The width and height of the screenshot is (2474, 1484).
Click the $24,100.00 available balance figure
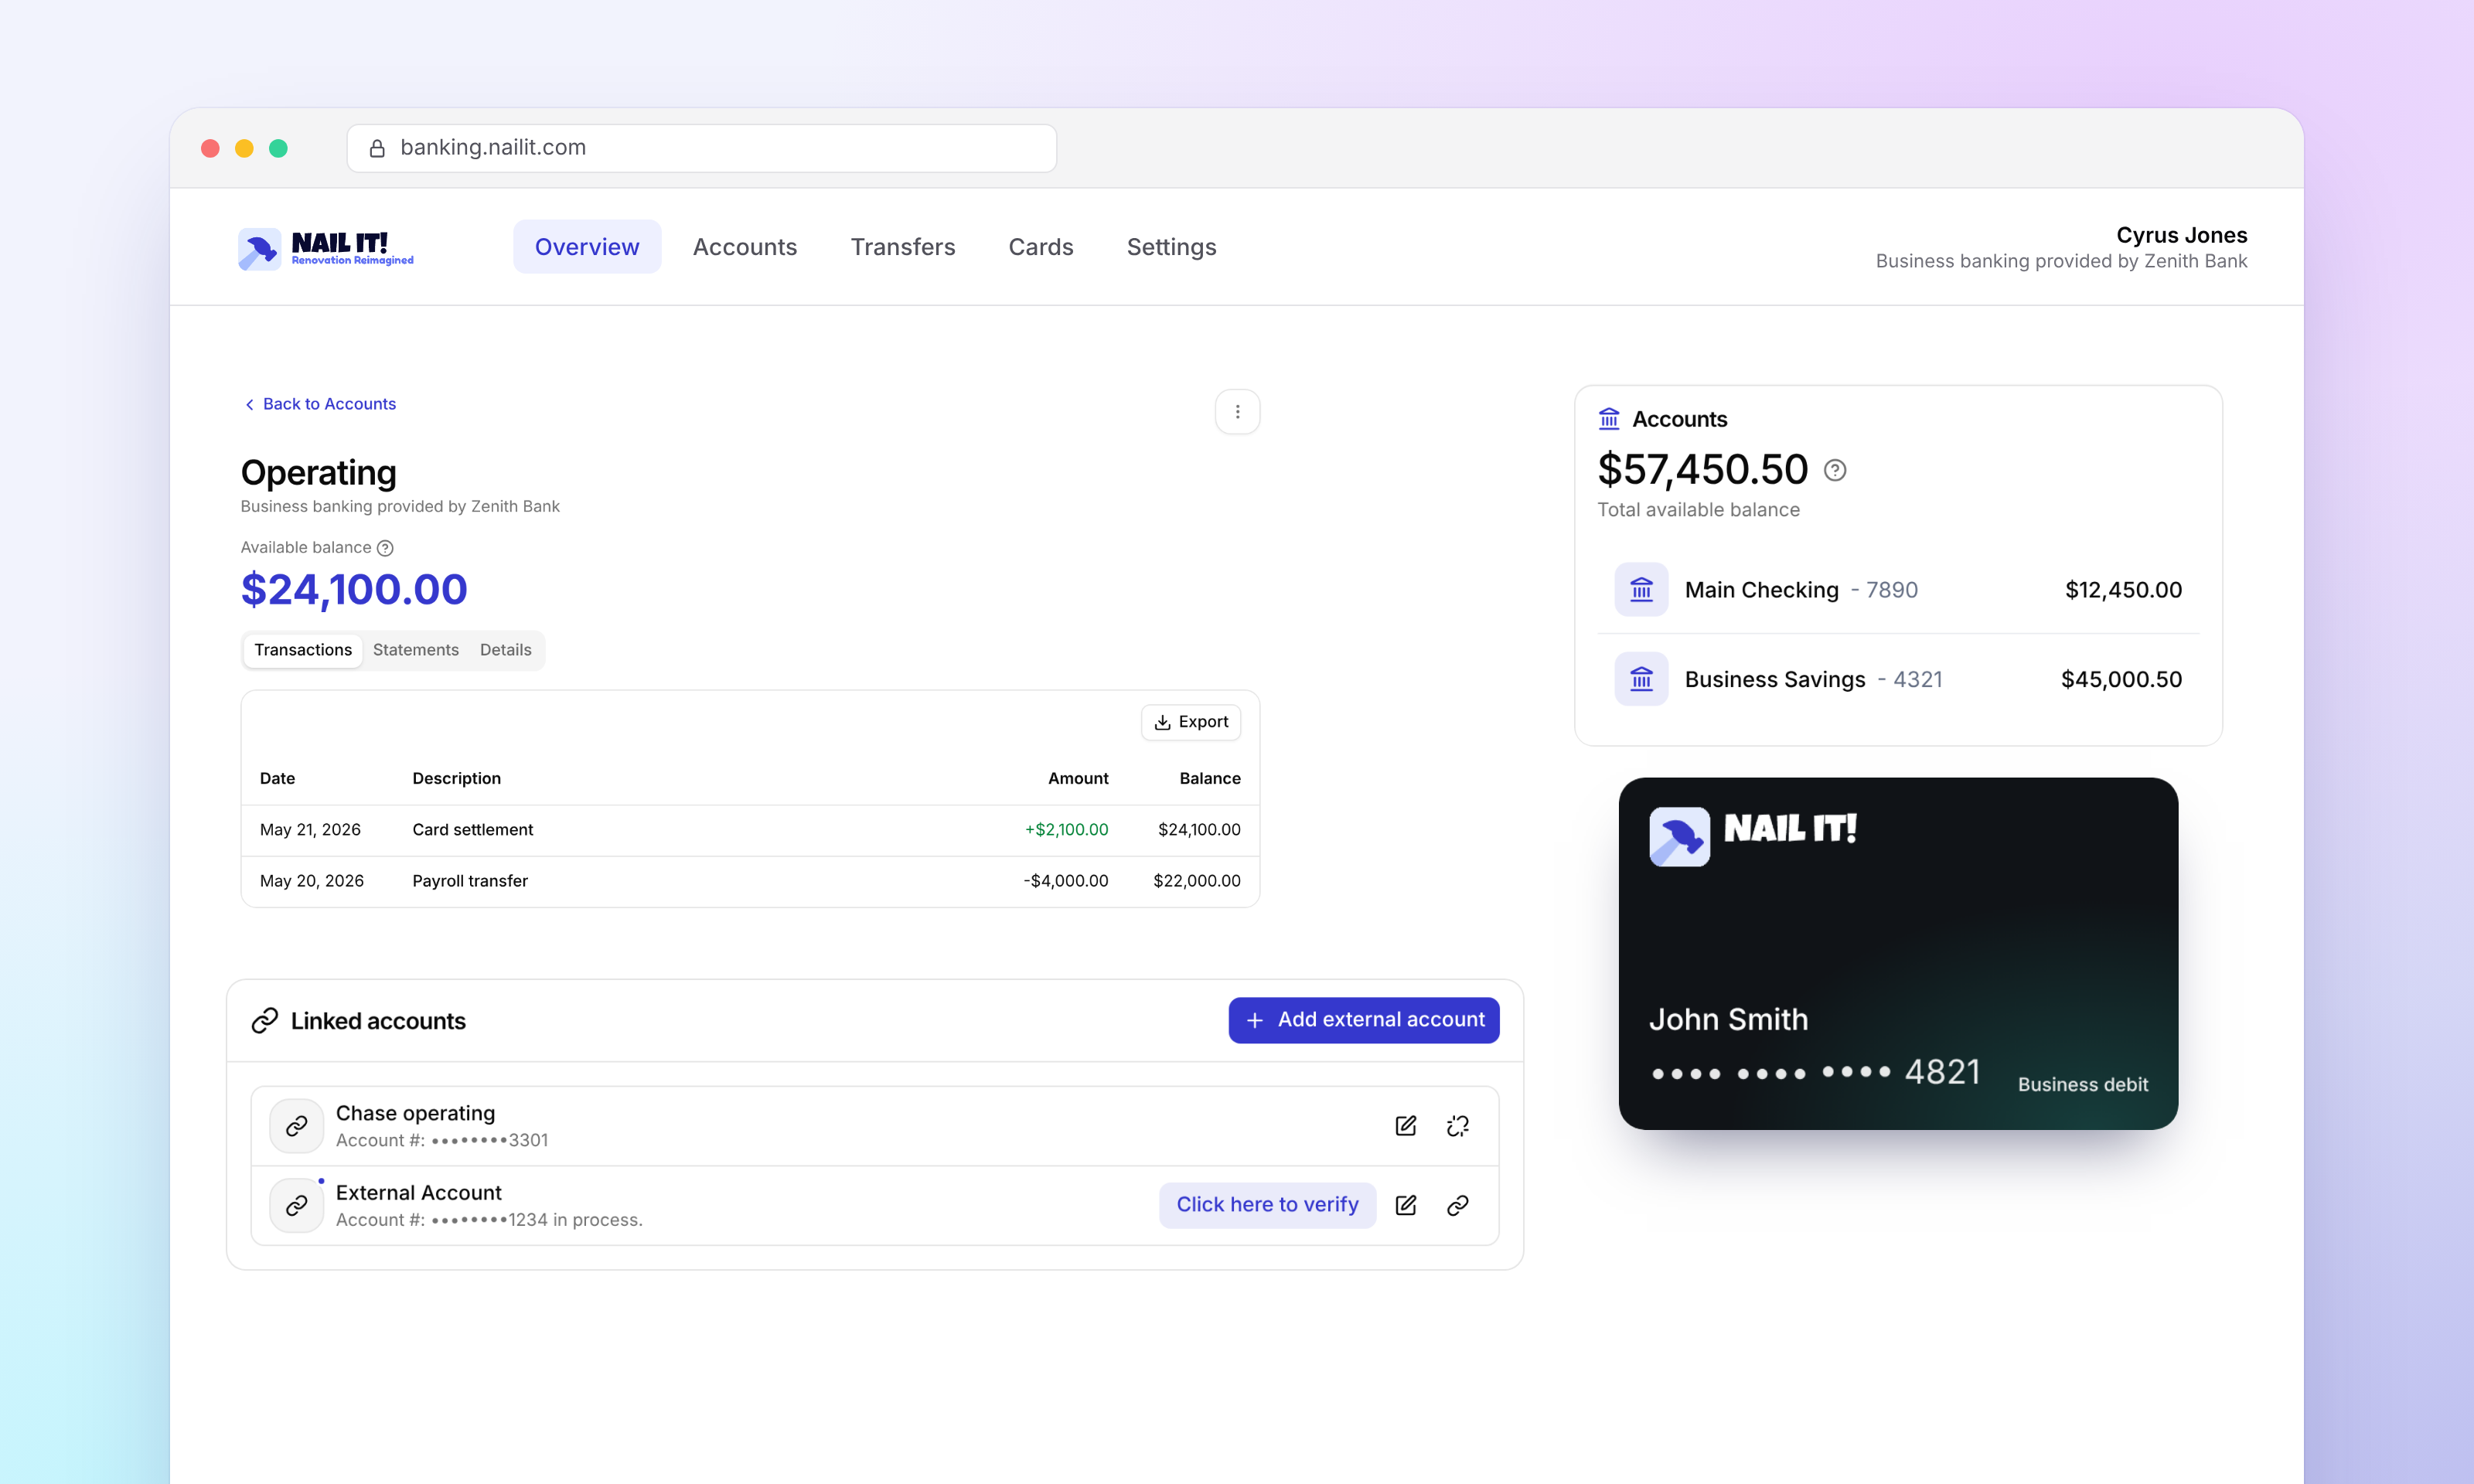coord(354,589)
